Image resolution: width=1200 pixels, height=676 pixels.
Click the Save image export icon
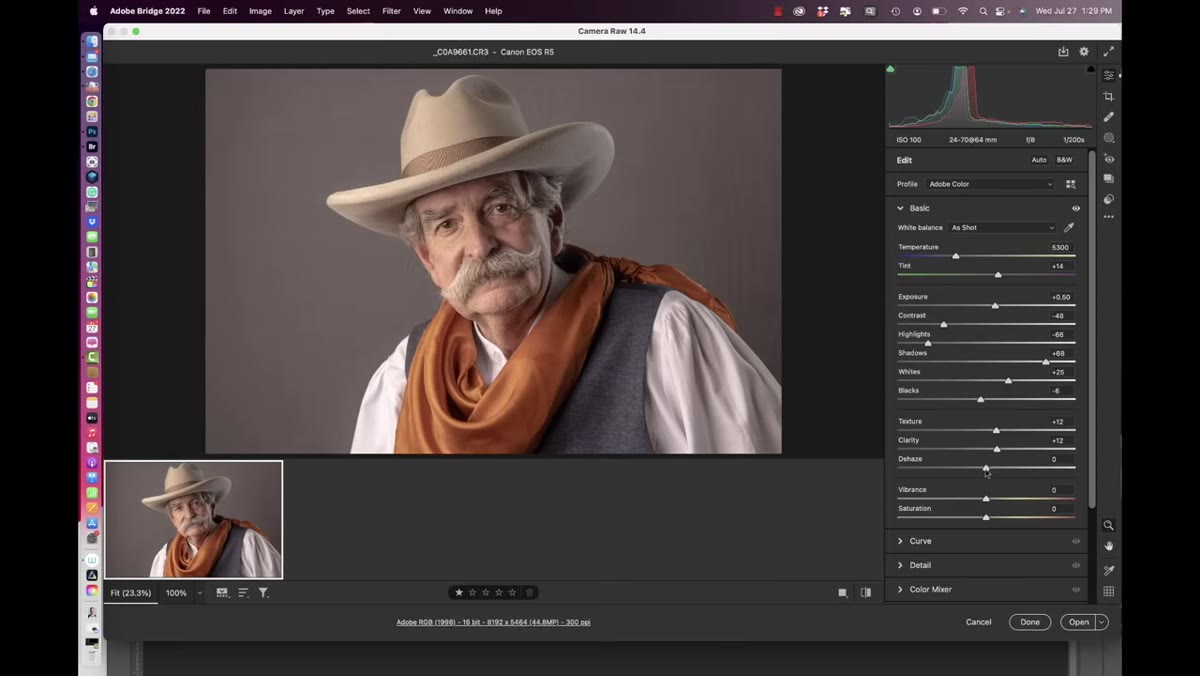pos(1064,51)
